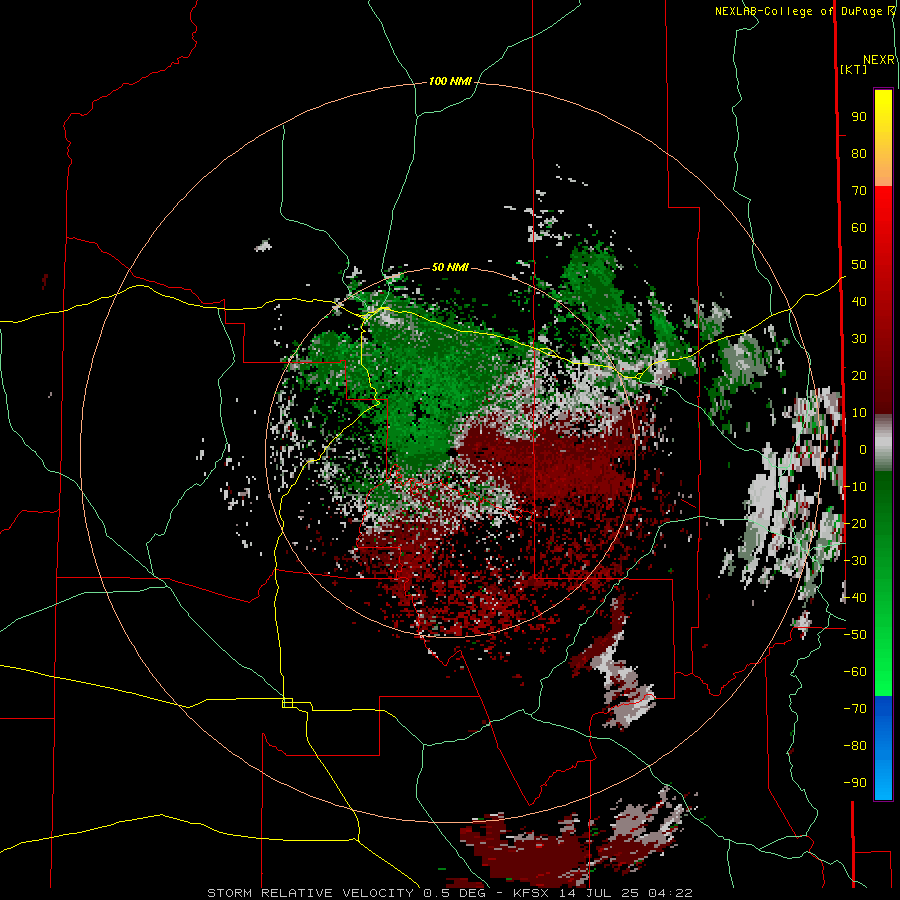Image resolution: width=900 pixels, height=900 pixels.
Task: Pick the gray zero-velocity band on scale
Action: 883,443
